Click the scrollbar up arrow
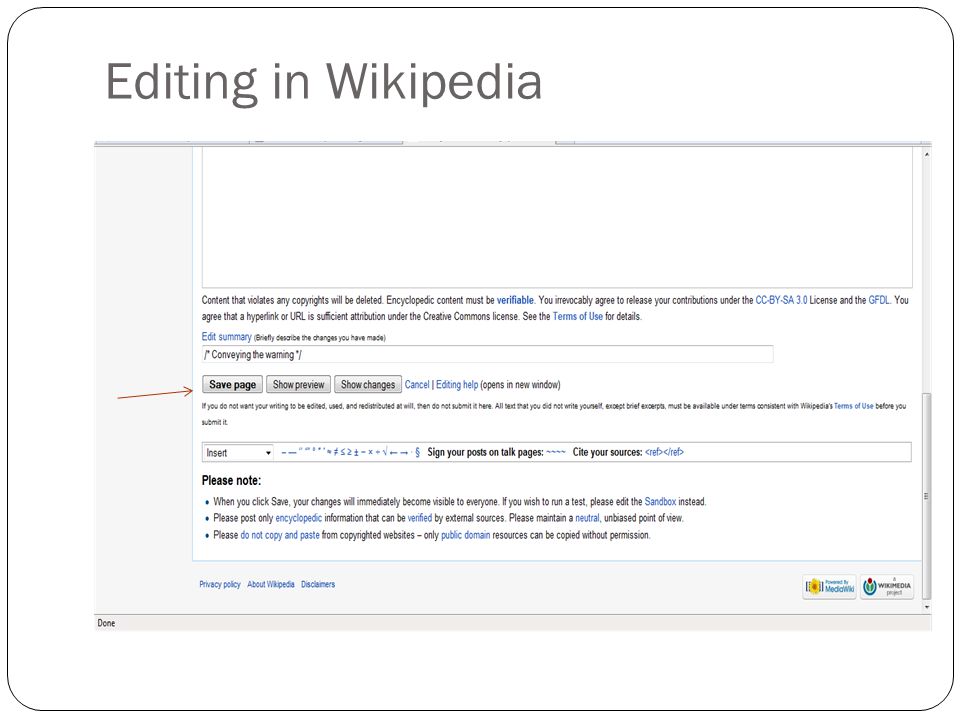Image resolution: width=960 pixels, height=720 pixels. click(926, 154)
